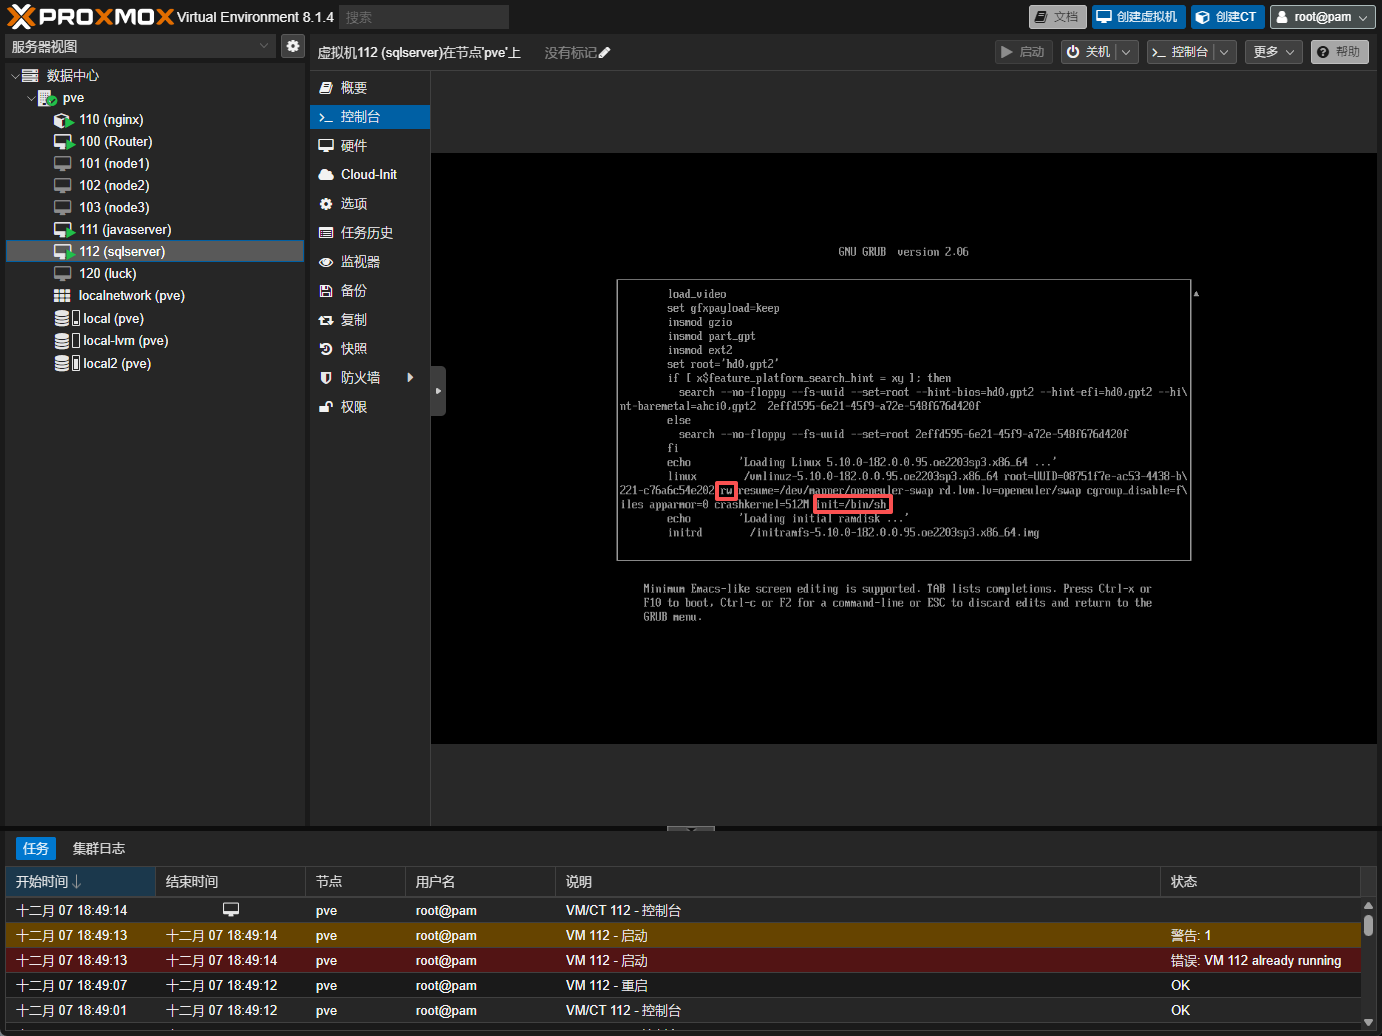This screenshot has height=1036, width=1382.
Task: Select the 101 (node1) VM icon
Action: 62,164
